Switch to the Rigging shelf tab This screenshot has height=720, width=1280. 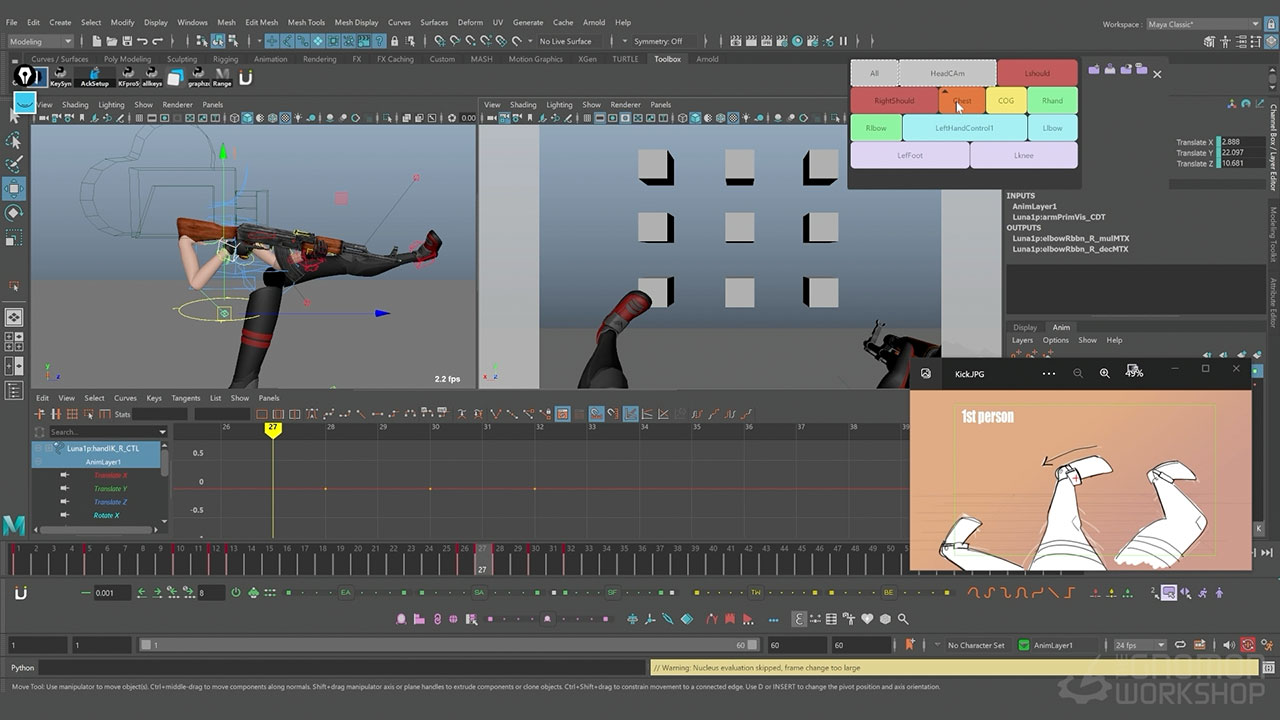(225, 59)
